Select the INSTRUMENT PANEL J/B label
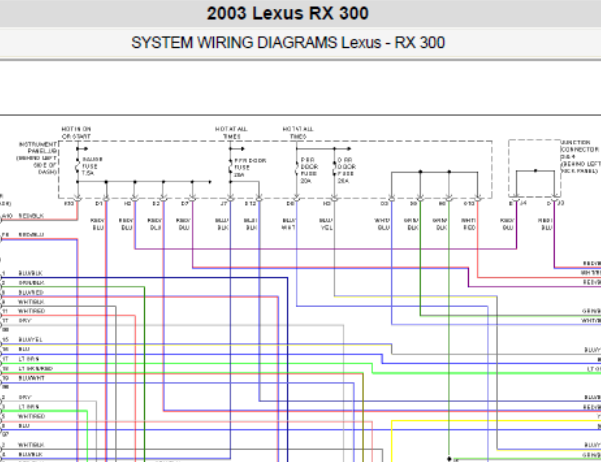This screenshot has height=462, width=601. (37, 158)
